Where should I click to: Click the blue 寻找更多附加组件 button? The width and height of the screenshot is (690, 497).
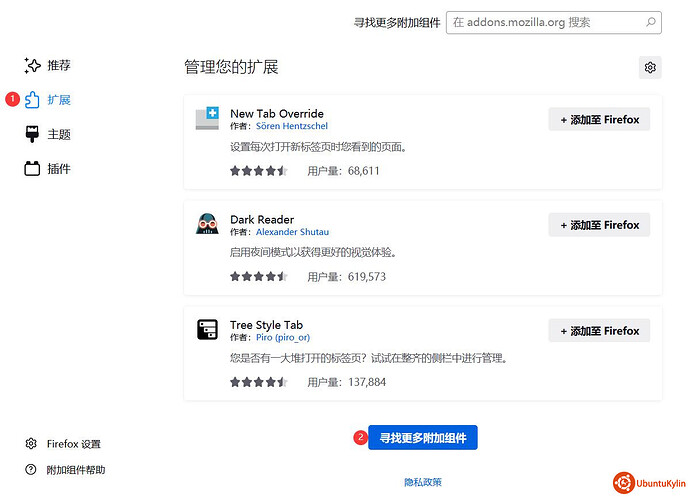423,438
